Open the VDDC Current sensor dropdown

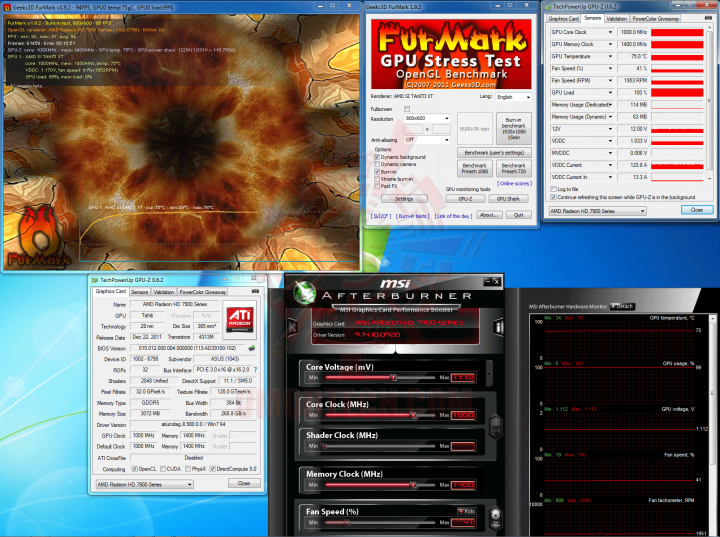[610, 165]
